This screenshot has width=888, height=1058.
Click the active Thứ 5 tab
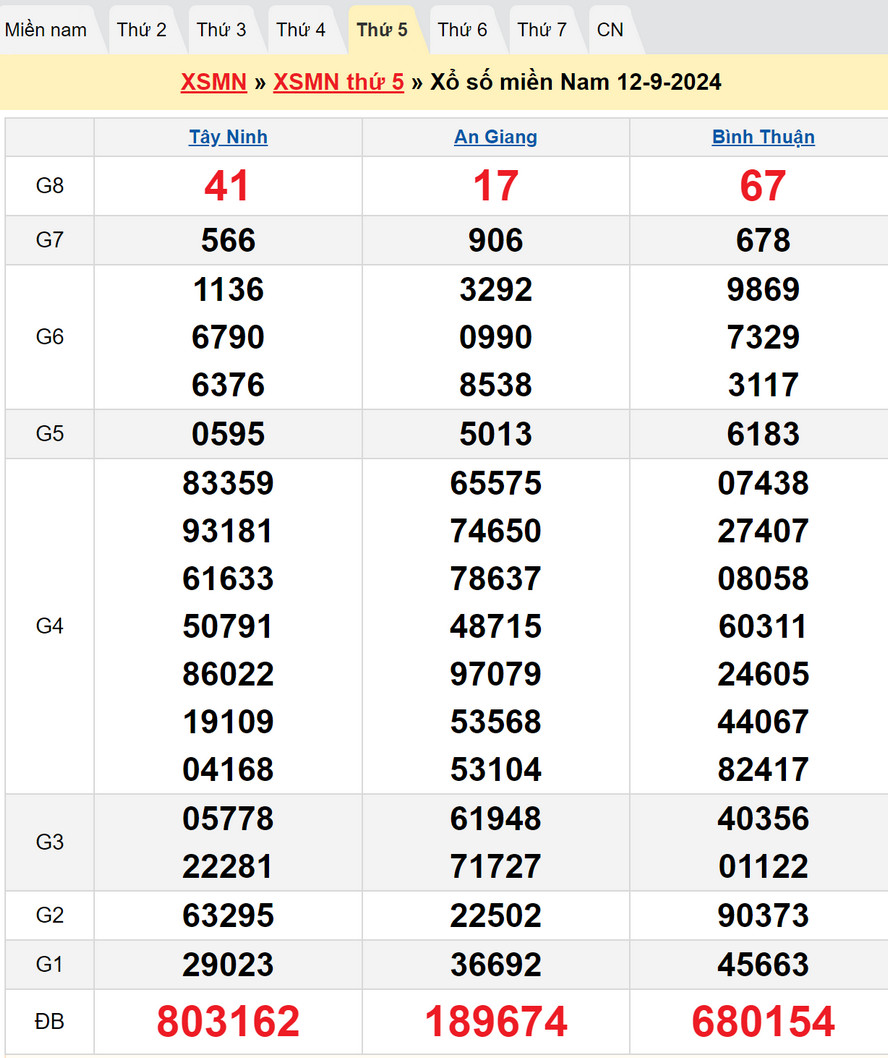click(382, 30)
